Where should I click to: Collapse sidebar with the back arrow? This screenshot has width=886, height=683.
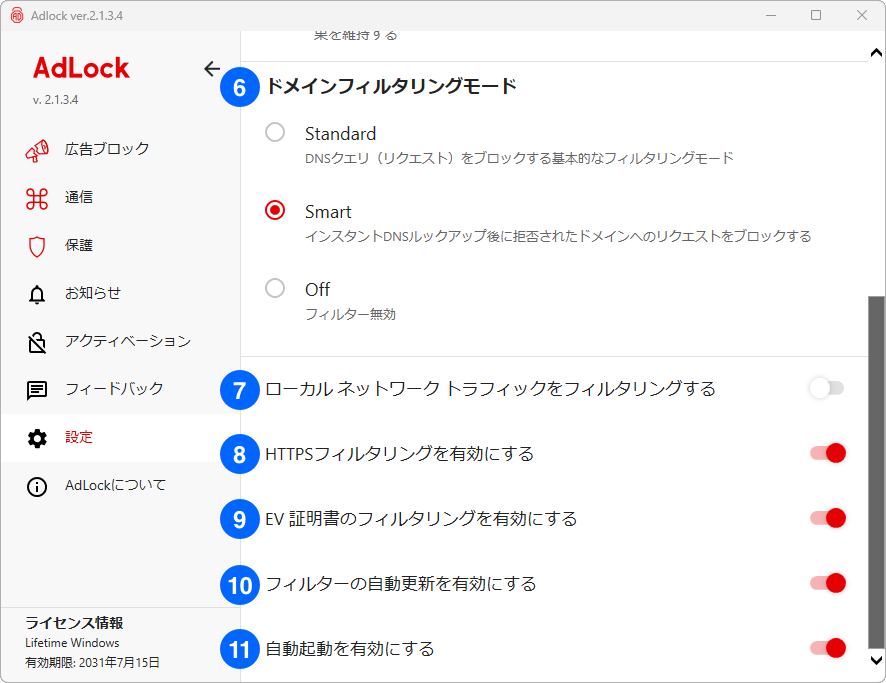(212, 69)
